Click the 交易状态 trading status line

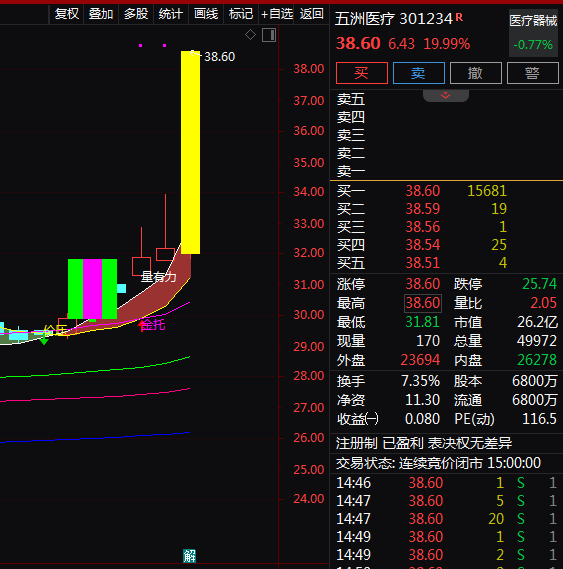tap(438, 463)
